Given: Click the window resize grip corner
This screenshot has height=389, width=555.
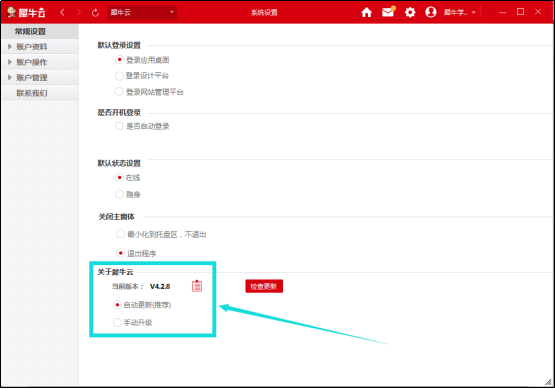Looking at the screenshot, I should 548,382.
